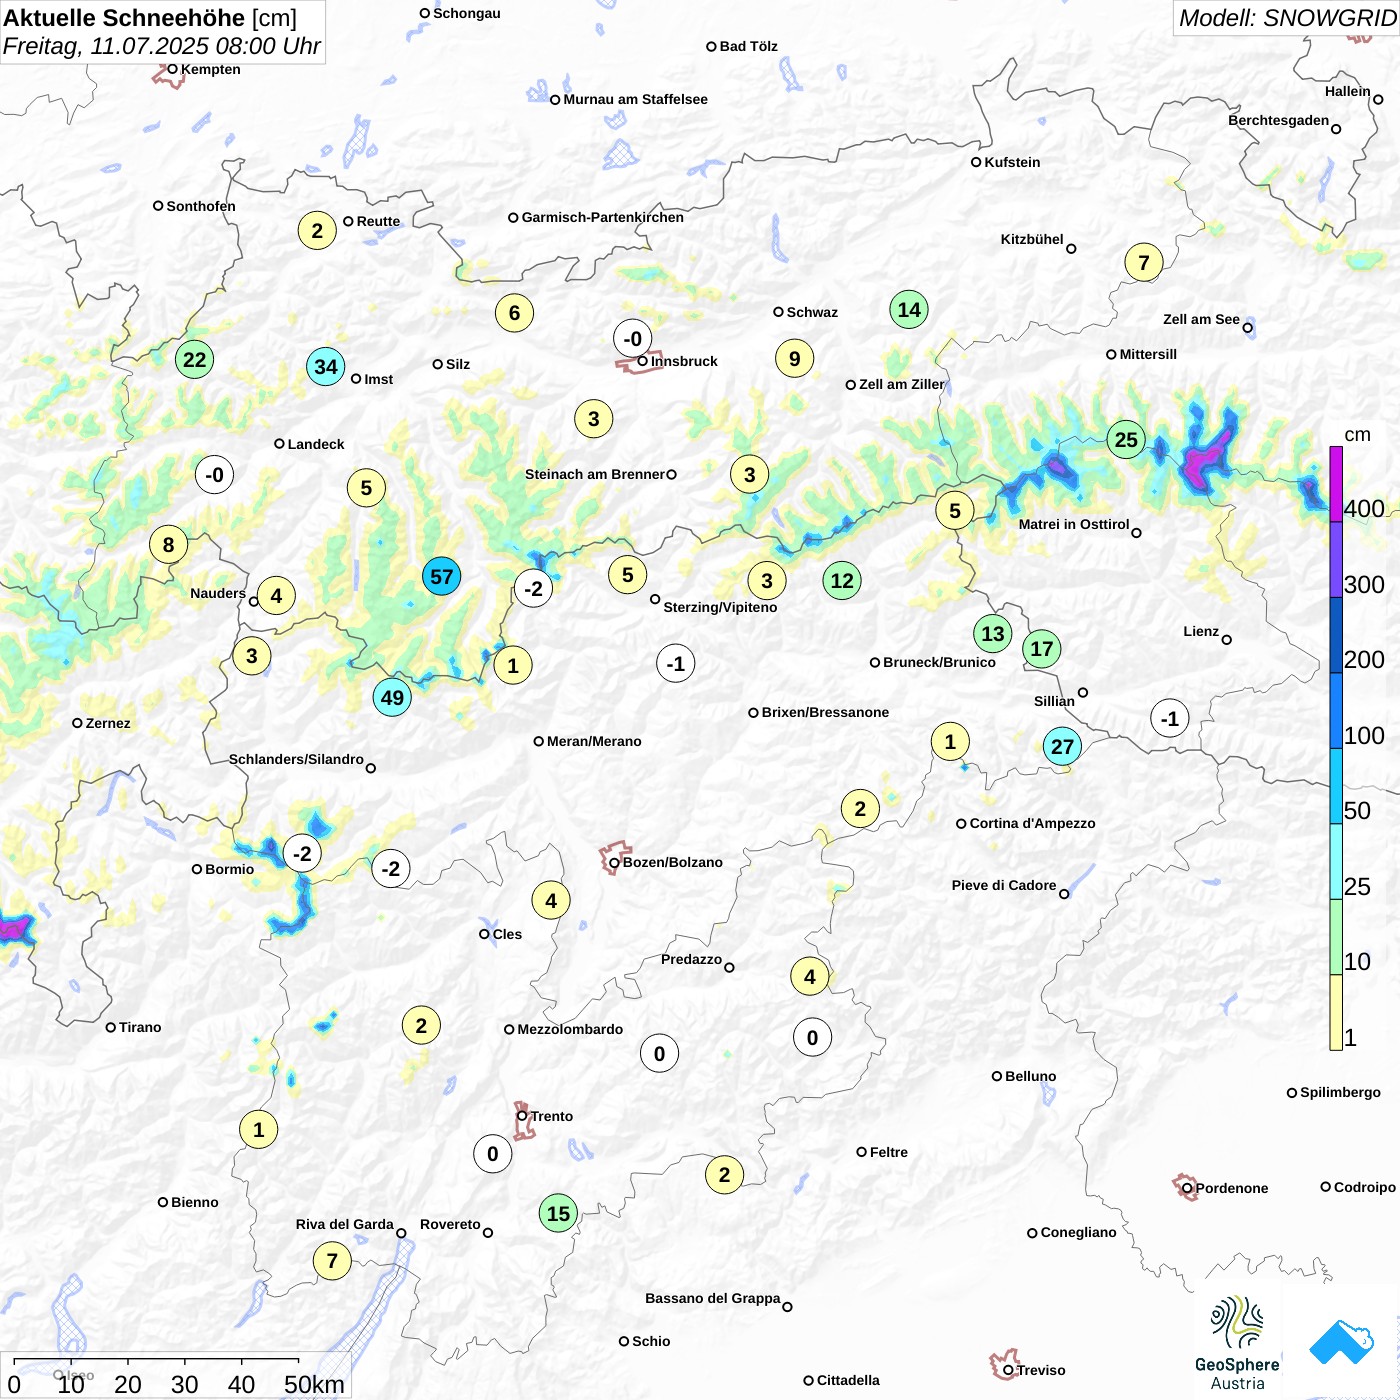The width and height of the screenshot is (1400, 1400).
Task: Click the Kufstein city label
Action: click(1012, 162)
